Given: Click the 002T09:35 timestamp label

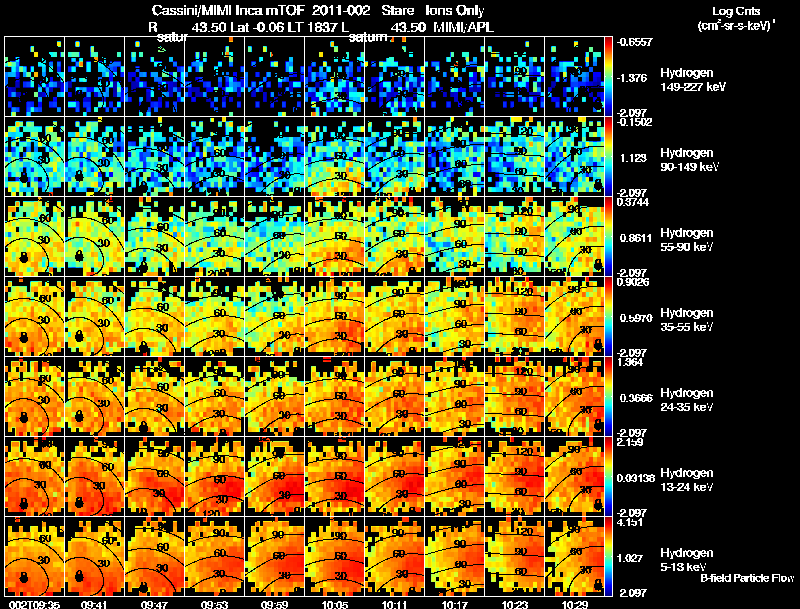Looking at the screenshot, I should tap(35, 605).
